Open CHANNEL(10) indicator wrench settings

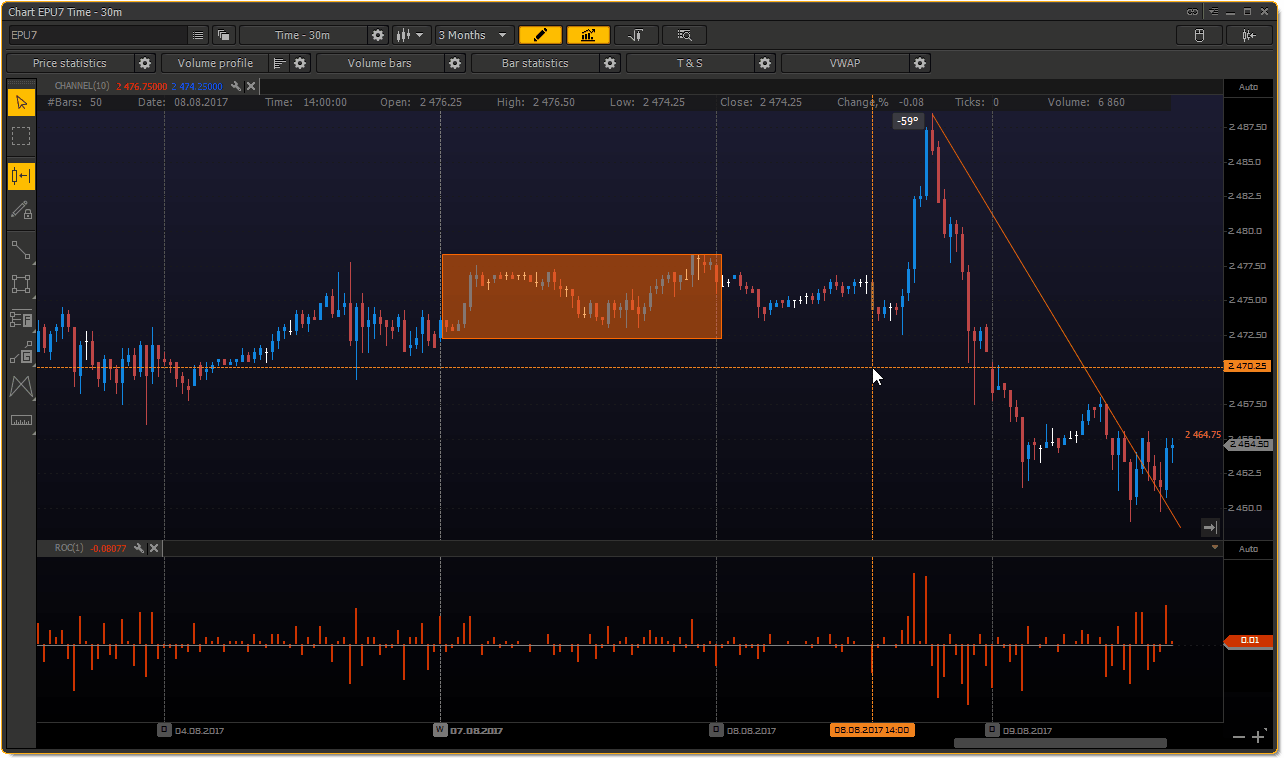coord(235,87)
